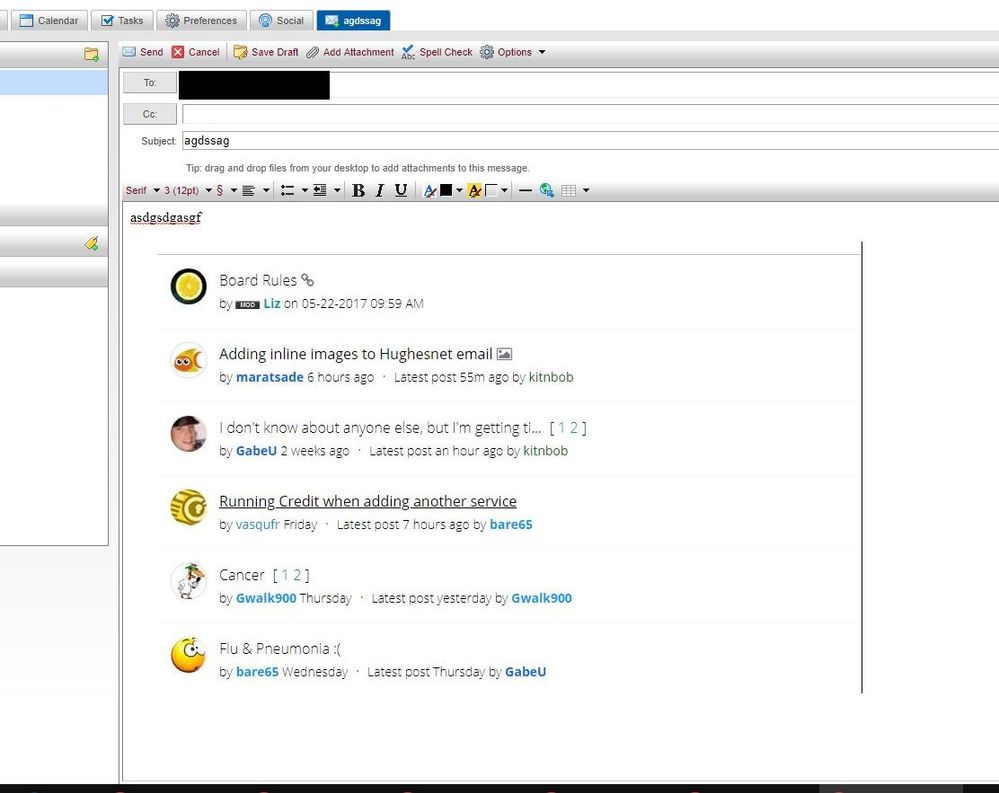
Task: Toggle bold formatting
Action: [x=358, y=190]
